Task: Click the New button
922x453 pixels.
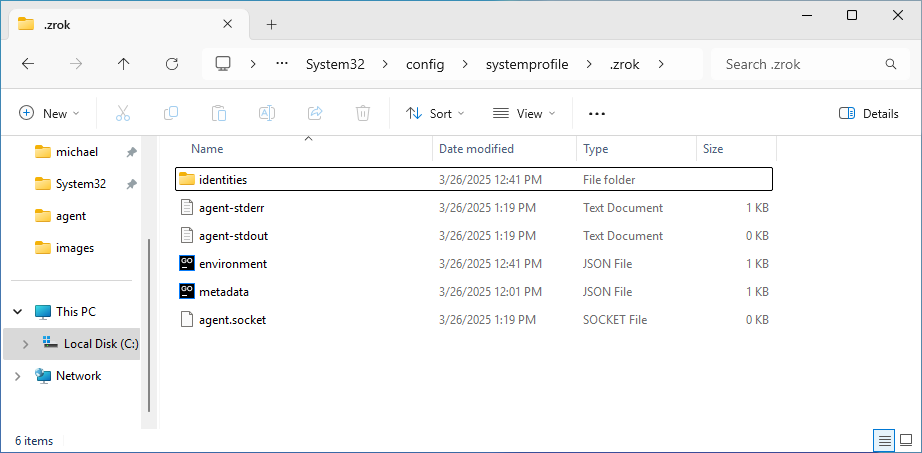Action: (x=49, y=114)
